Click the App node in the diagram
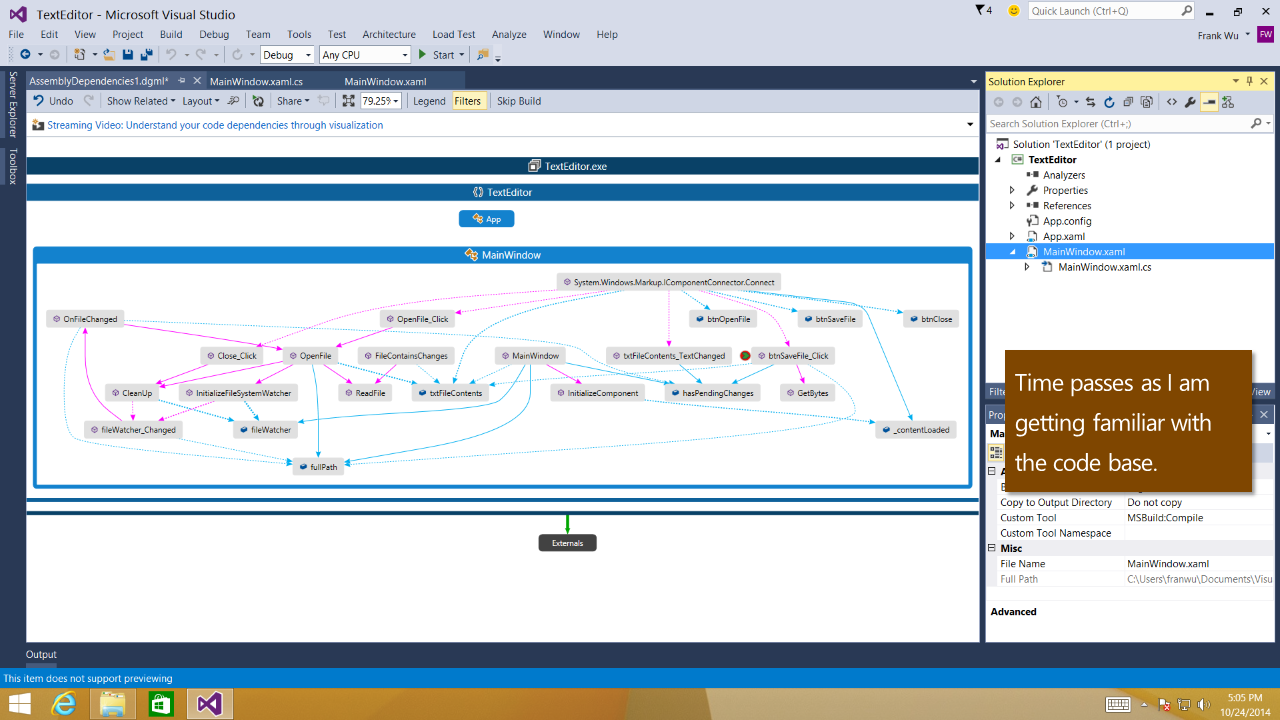Screen dimensions: 1280x720 (487, 218)
